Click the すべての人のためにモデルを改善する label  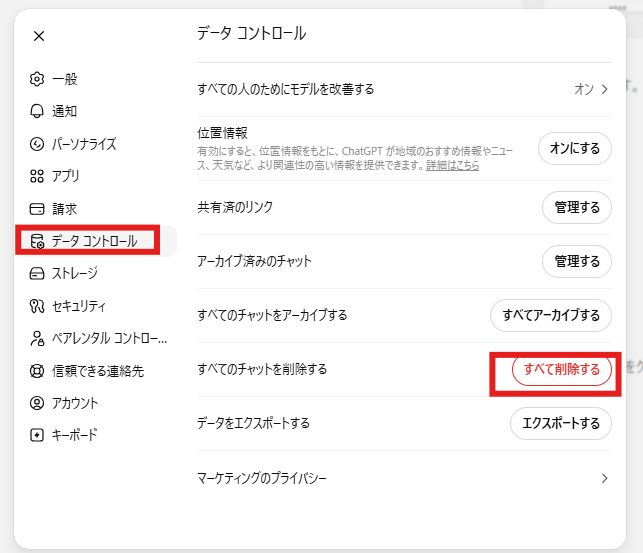tap(286, 89)
